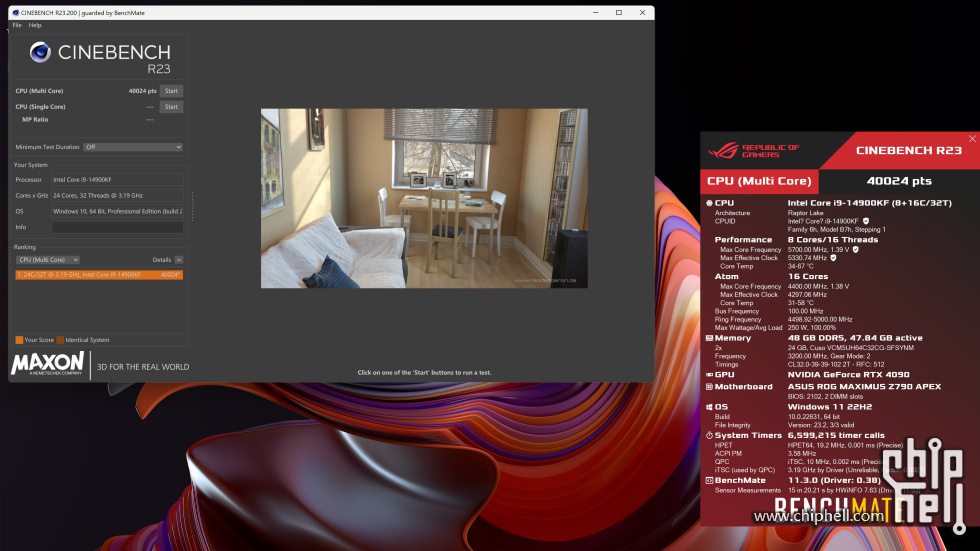Click the panel resize handle beside system info
This screenshot has height=551, width=980.
192,207
